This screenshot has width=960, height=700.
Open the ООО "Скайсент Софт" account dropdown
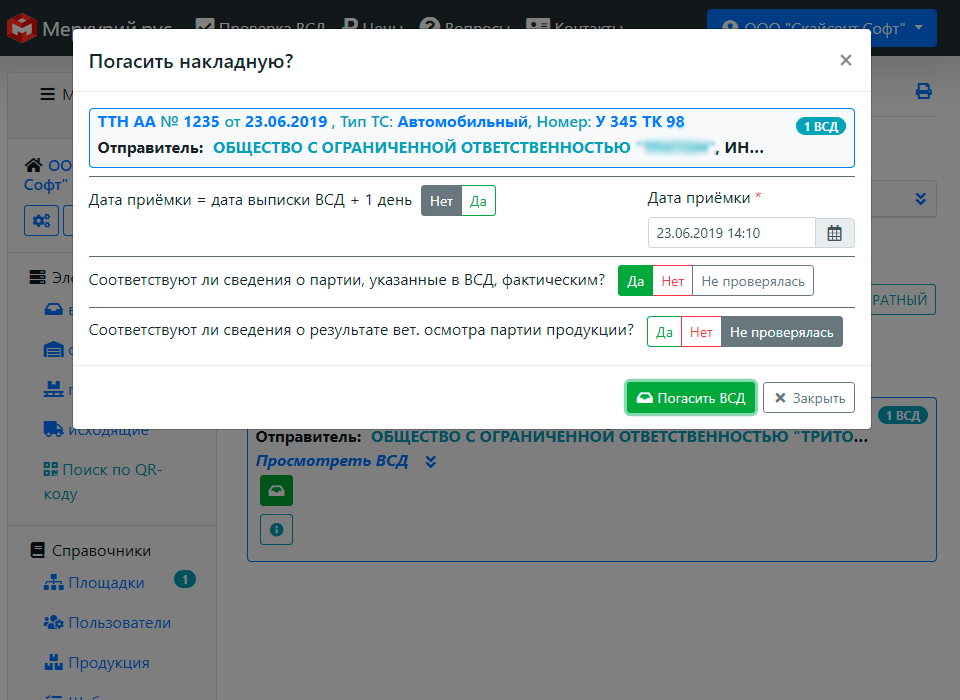click(821, 28)
